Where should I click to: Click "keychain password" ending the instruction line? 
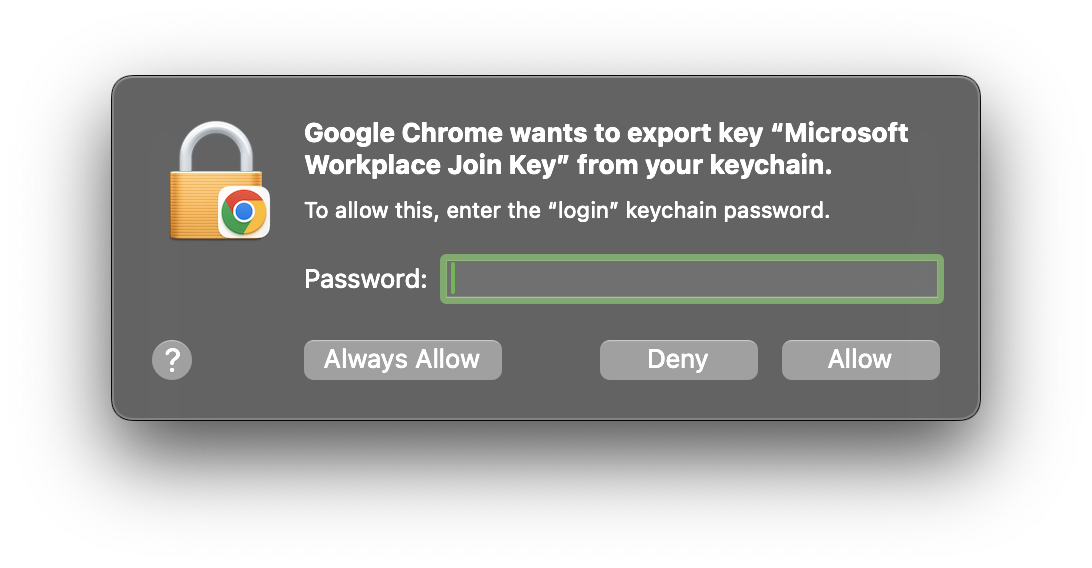click(x=728, y=211)
